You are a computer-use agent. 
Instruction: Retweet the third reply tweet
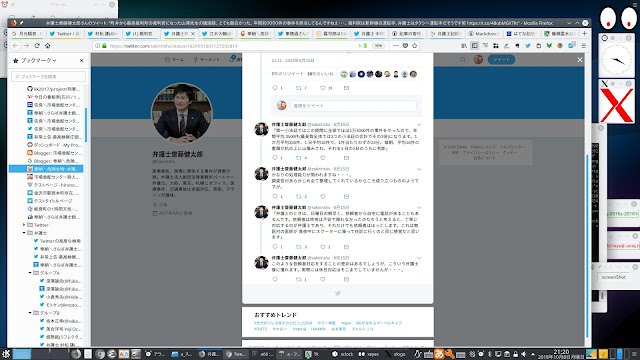tap(298, 247)
